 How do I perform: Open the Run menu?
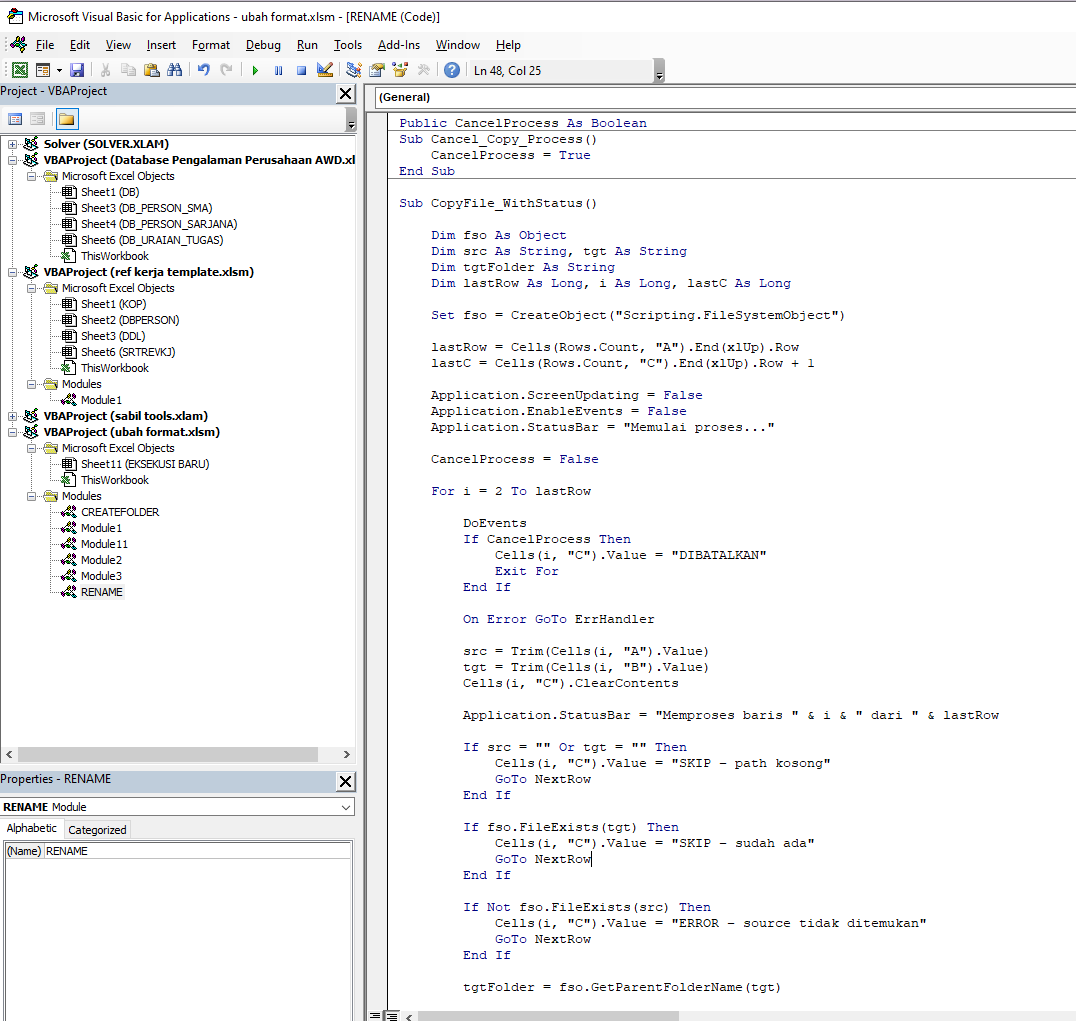point(307,45)
